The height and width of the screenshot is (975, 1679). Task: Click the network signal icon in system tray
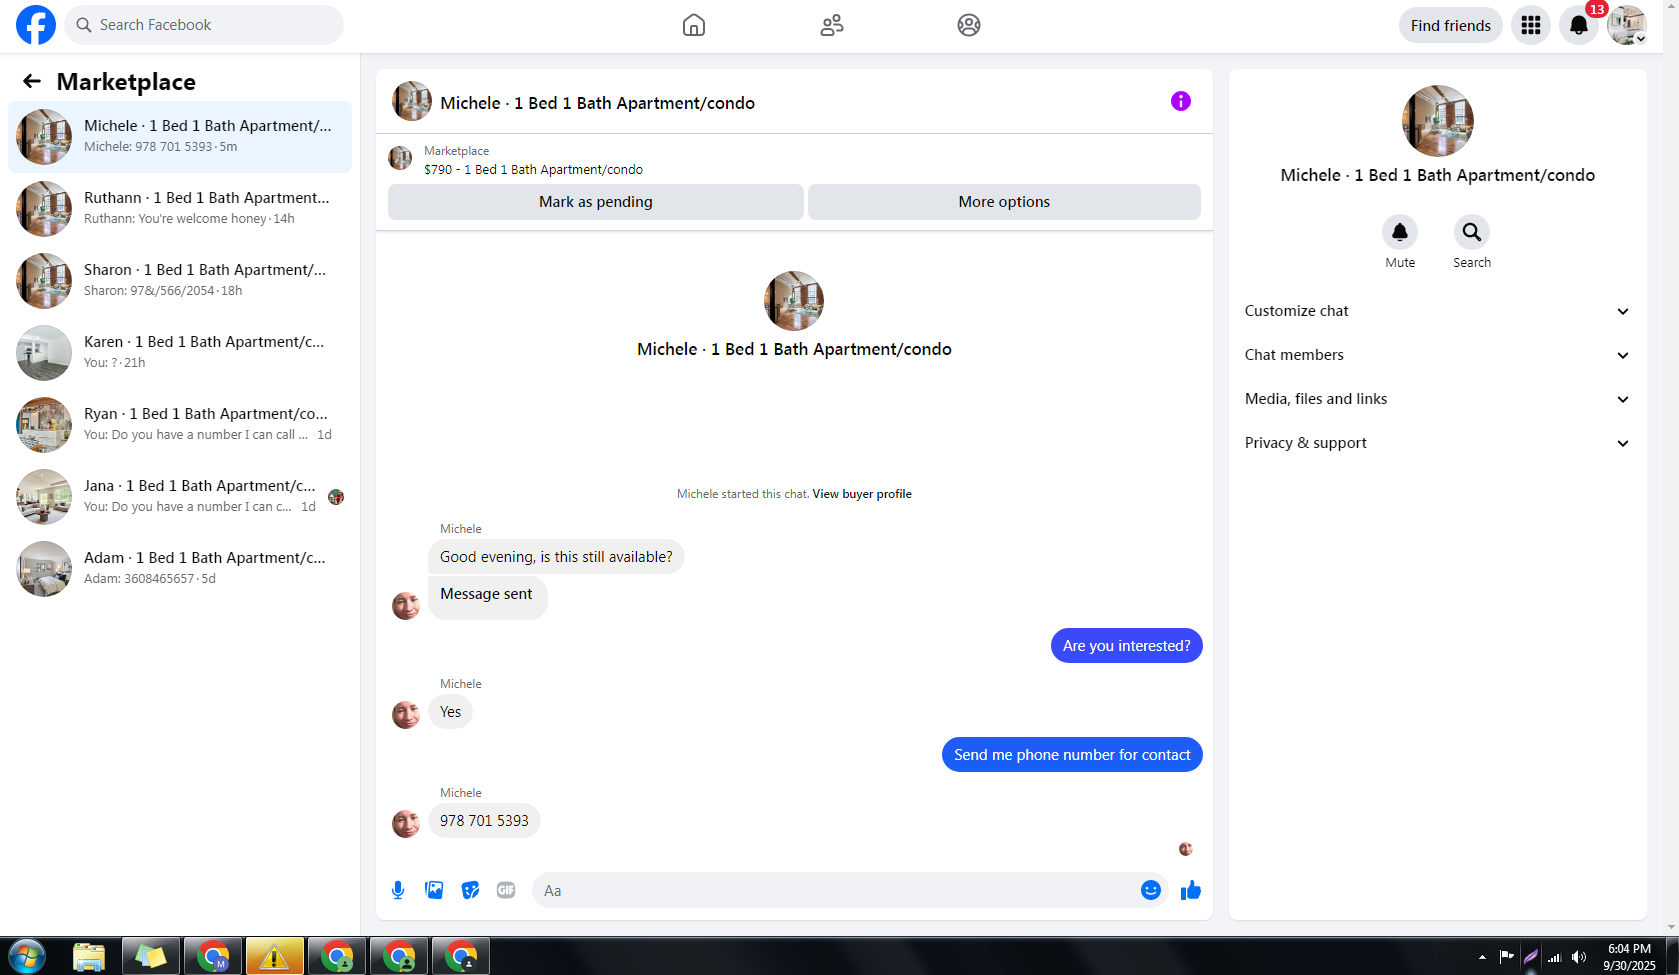click(x=1555, y=957)
